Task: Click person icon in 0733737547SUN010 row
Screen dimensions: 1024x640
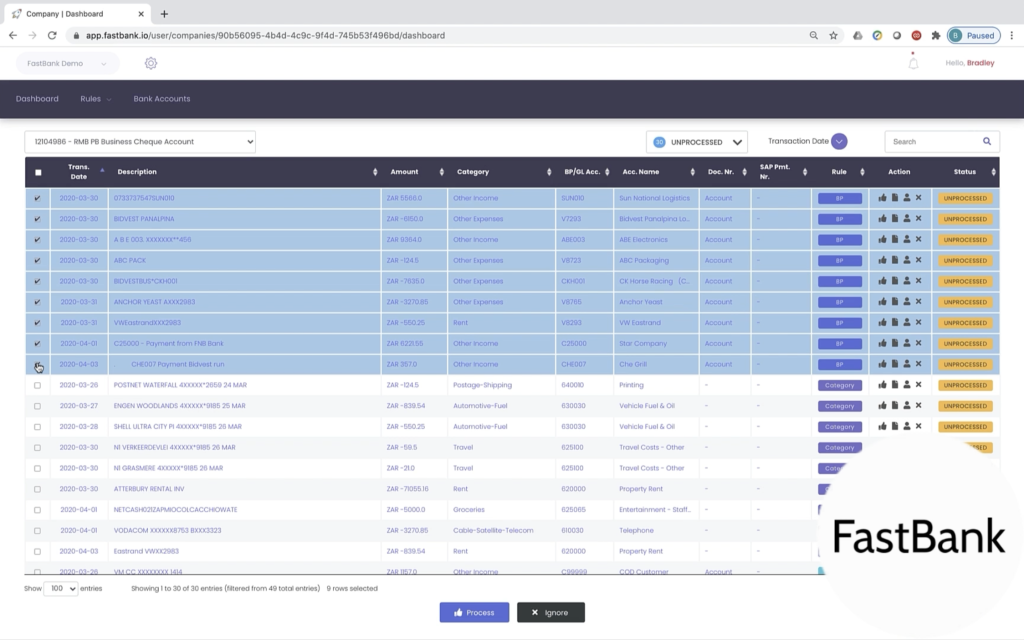Action: pos(906,198)
